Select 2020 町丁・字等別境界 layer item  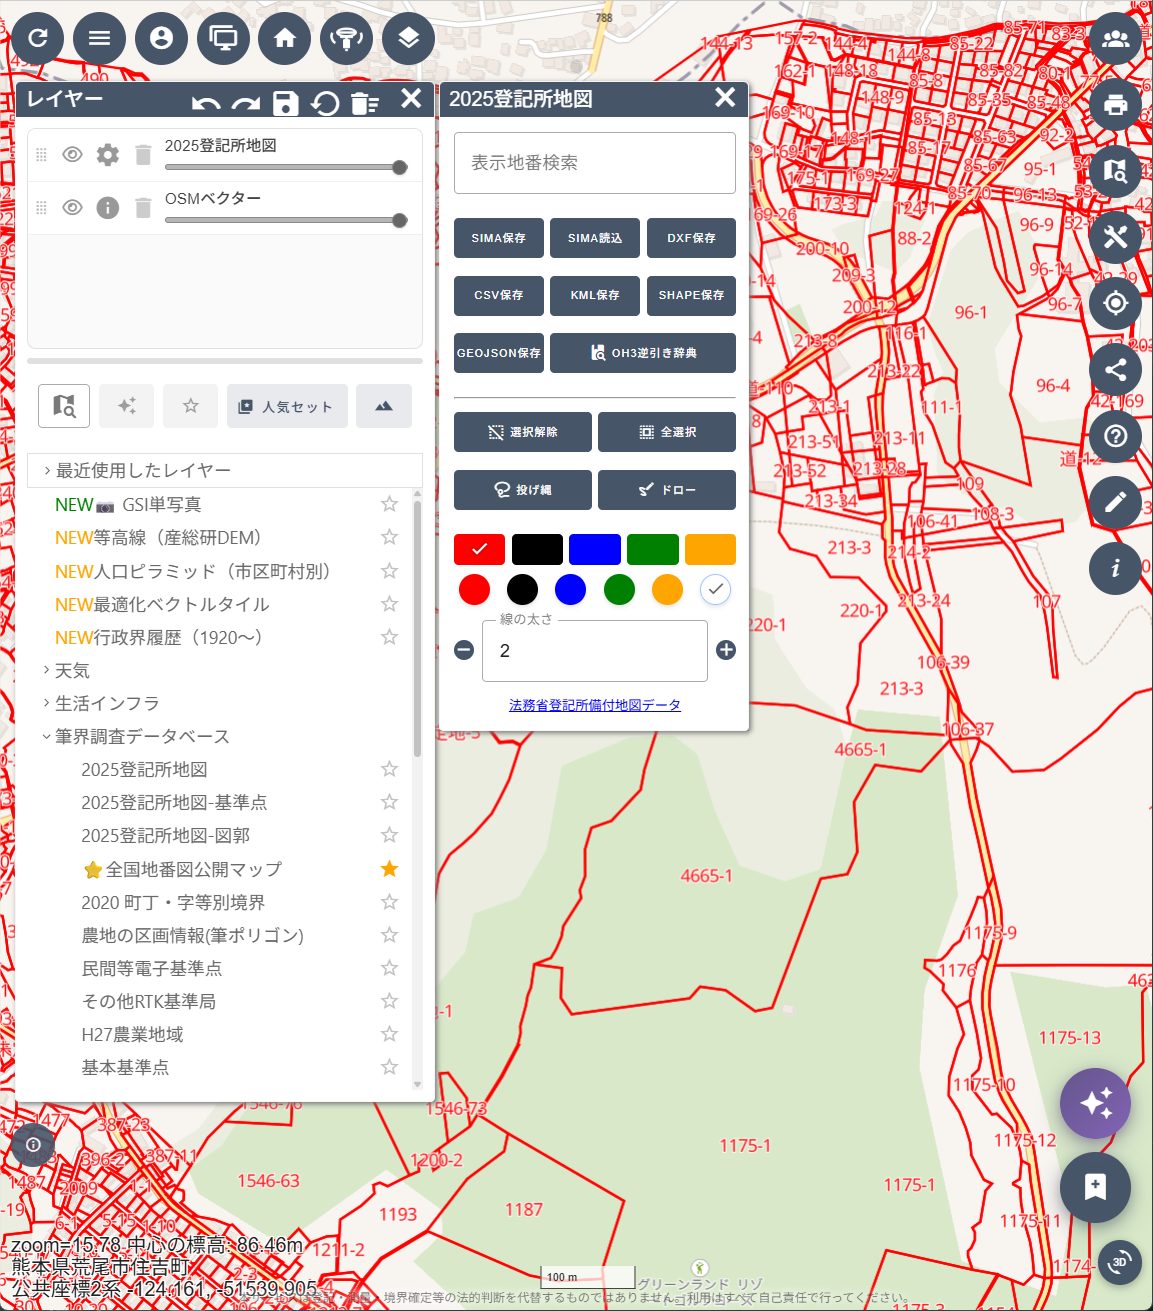pyautogui.click(x=173, y=902)
